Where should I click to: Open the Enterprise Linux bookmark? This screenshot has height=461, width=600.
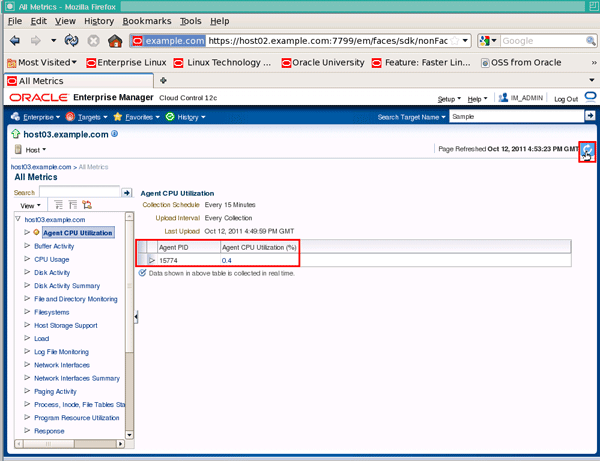pos(126,62)
